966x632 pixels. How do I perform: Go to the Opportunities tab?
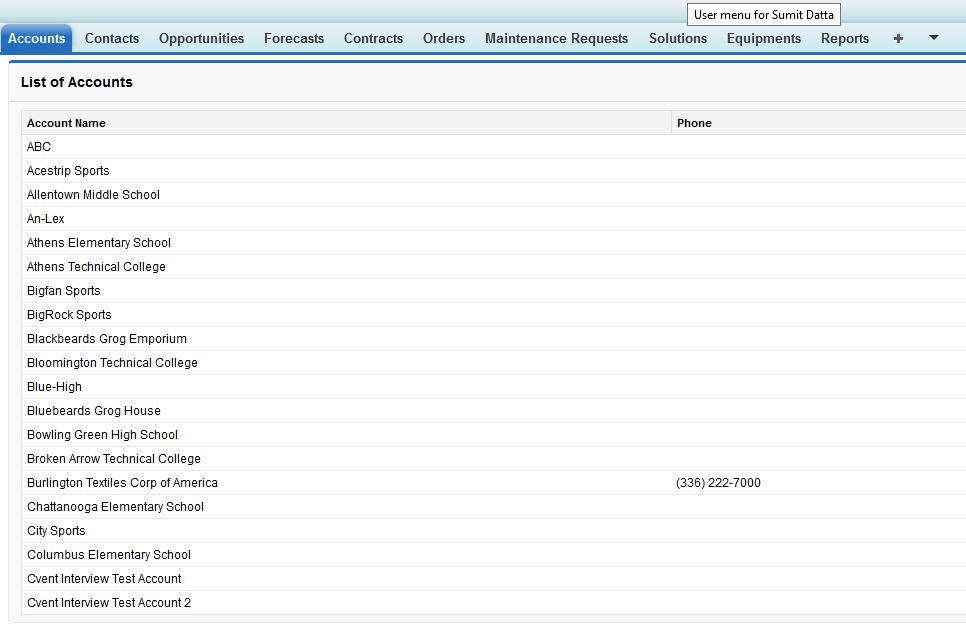click(x=201, y=38)
